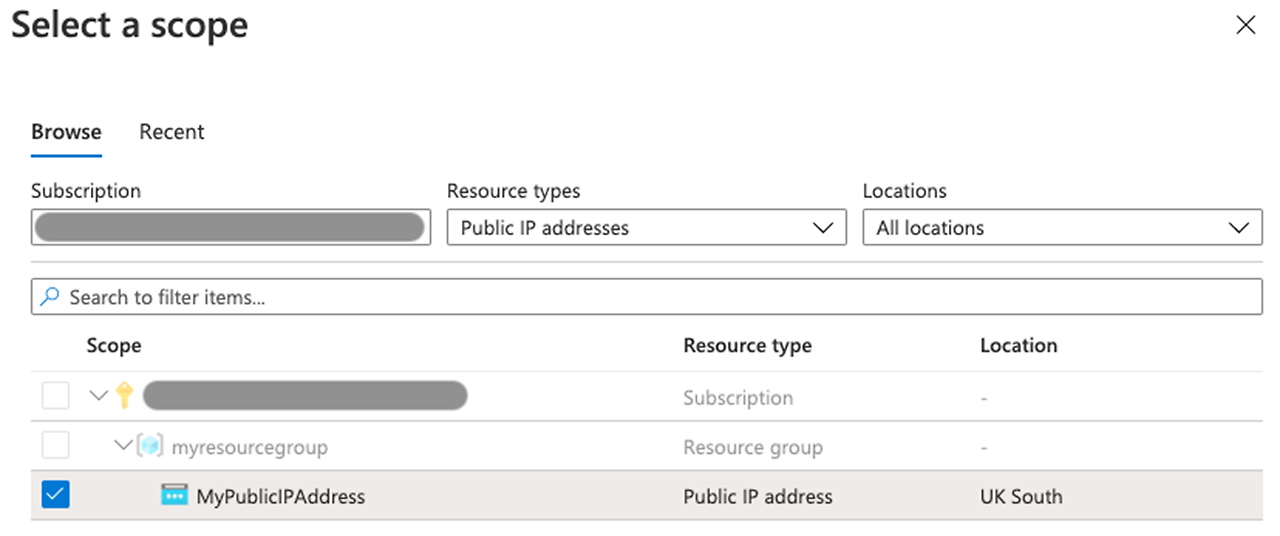Image resolution: width=1280 pixels, height=536 pixels.
Task: Tick the subscription row checkbox
Action: (x=56, y=396)
